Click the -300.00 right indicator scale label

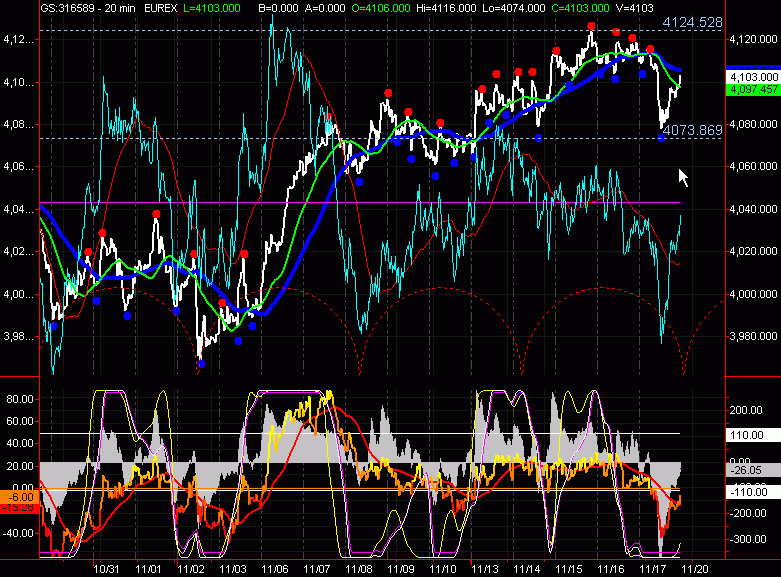tap(748, 539)
